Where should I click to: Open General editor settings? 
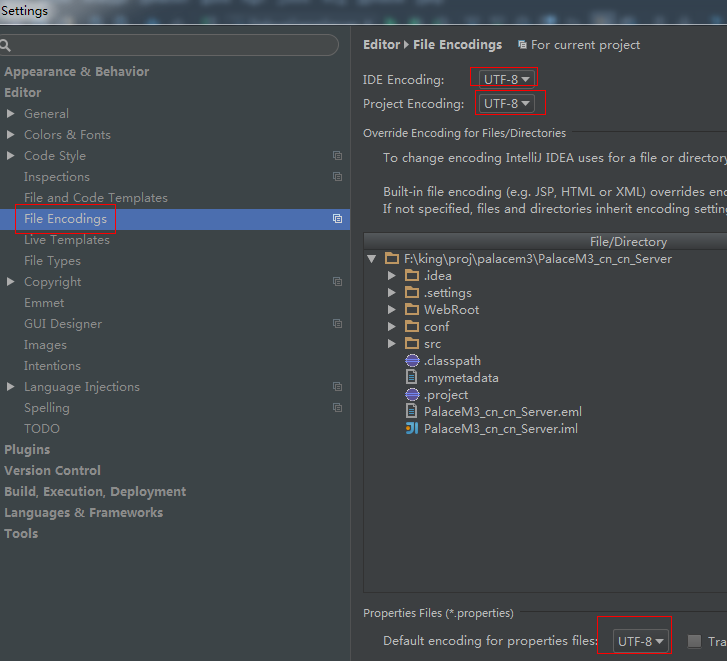[x=46, y=114]
